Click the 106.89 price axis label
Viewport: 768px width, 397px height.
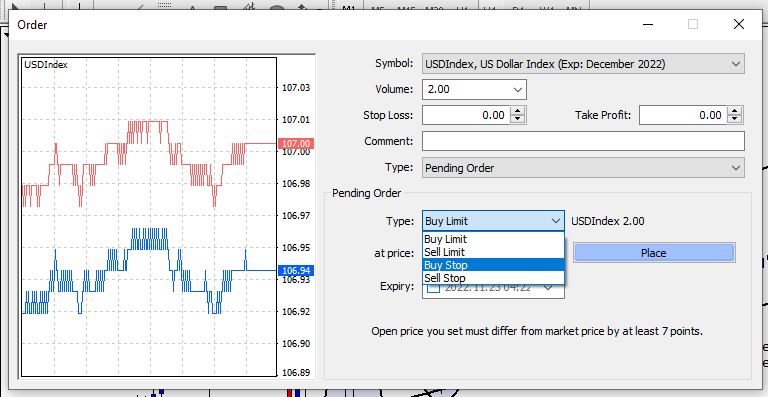point(296,373)
